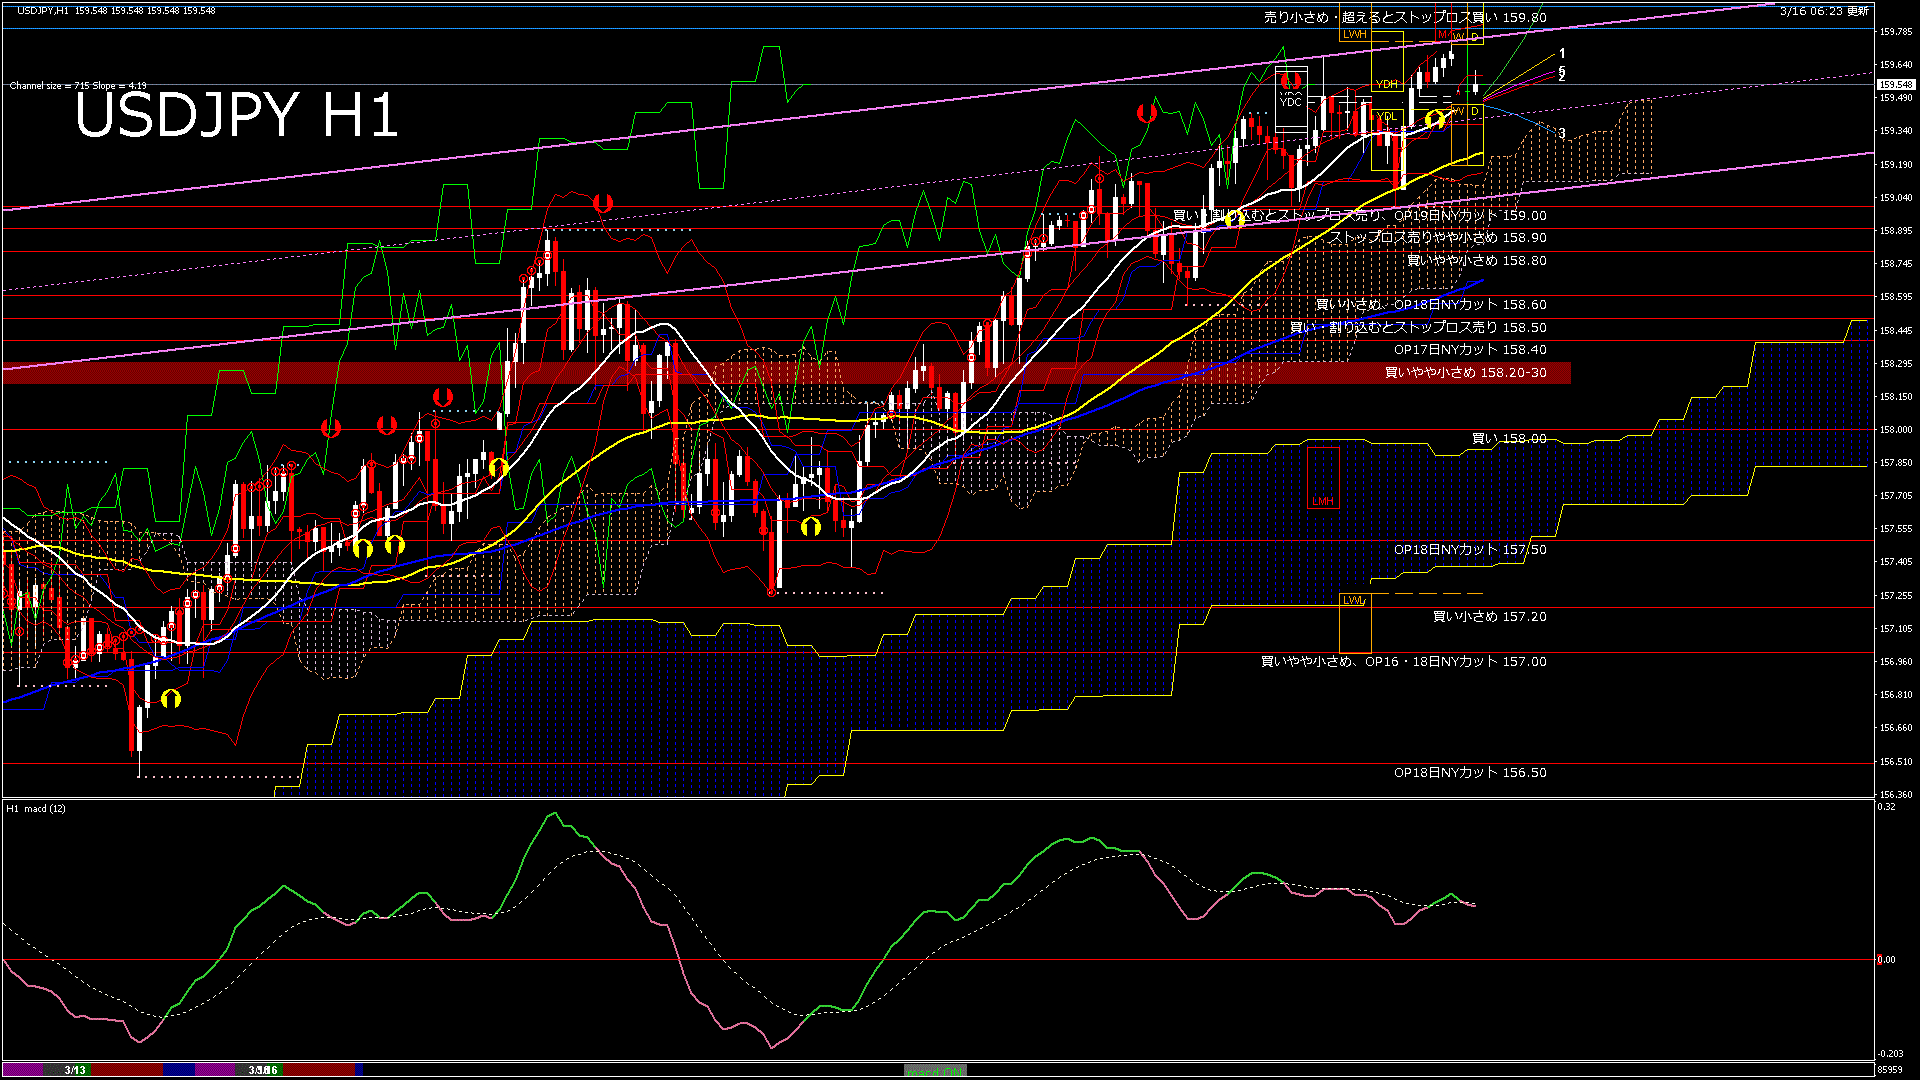Viewport: 1920px width, 1080px height.
Task: Select the yellow arrow marker near 157.555
Action: click(811, 526)
